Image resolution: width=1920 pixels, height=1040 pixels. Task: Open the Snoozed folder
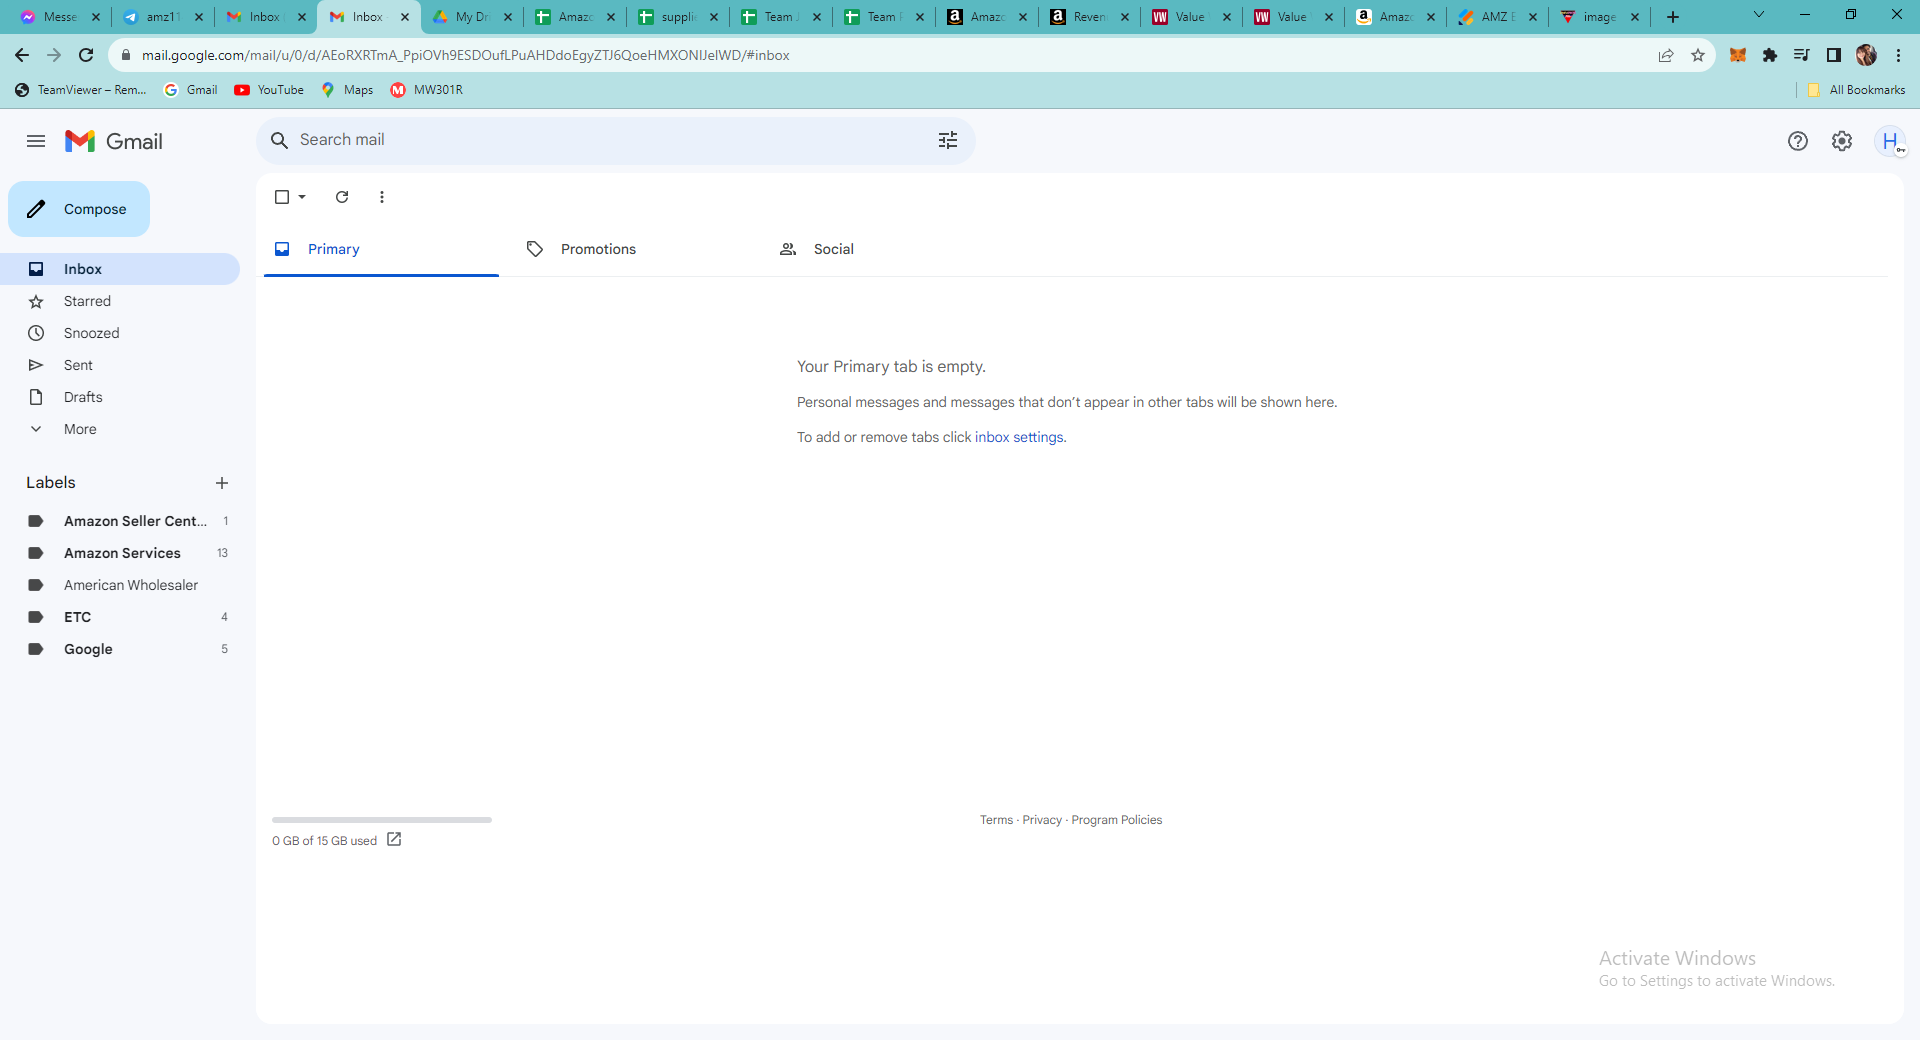(120, 333)
